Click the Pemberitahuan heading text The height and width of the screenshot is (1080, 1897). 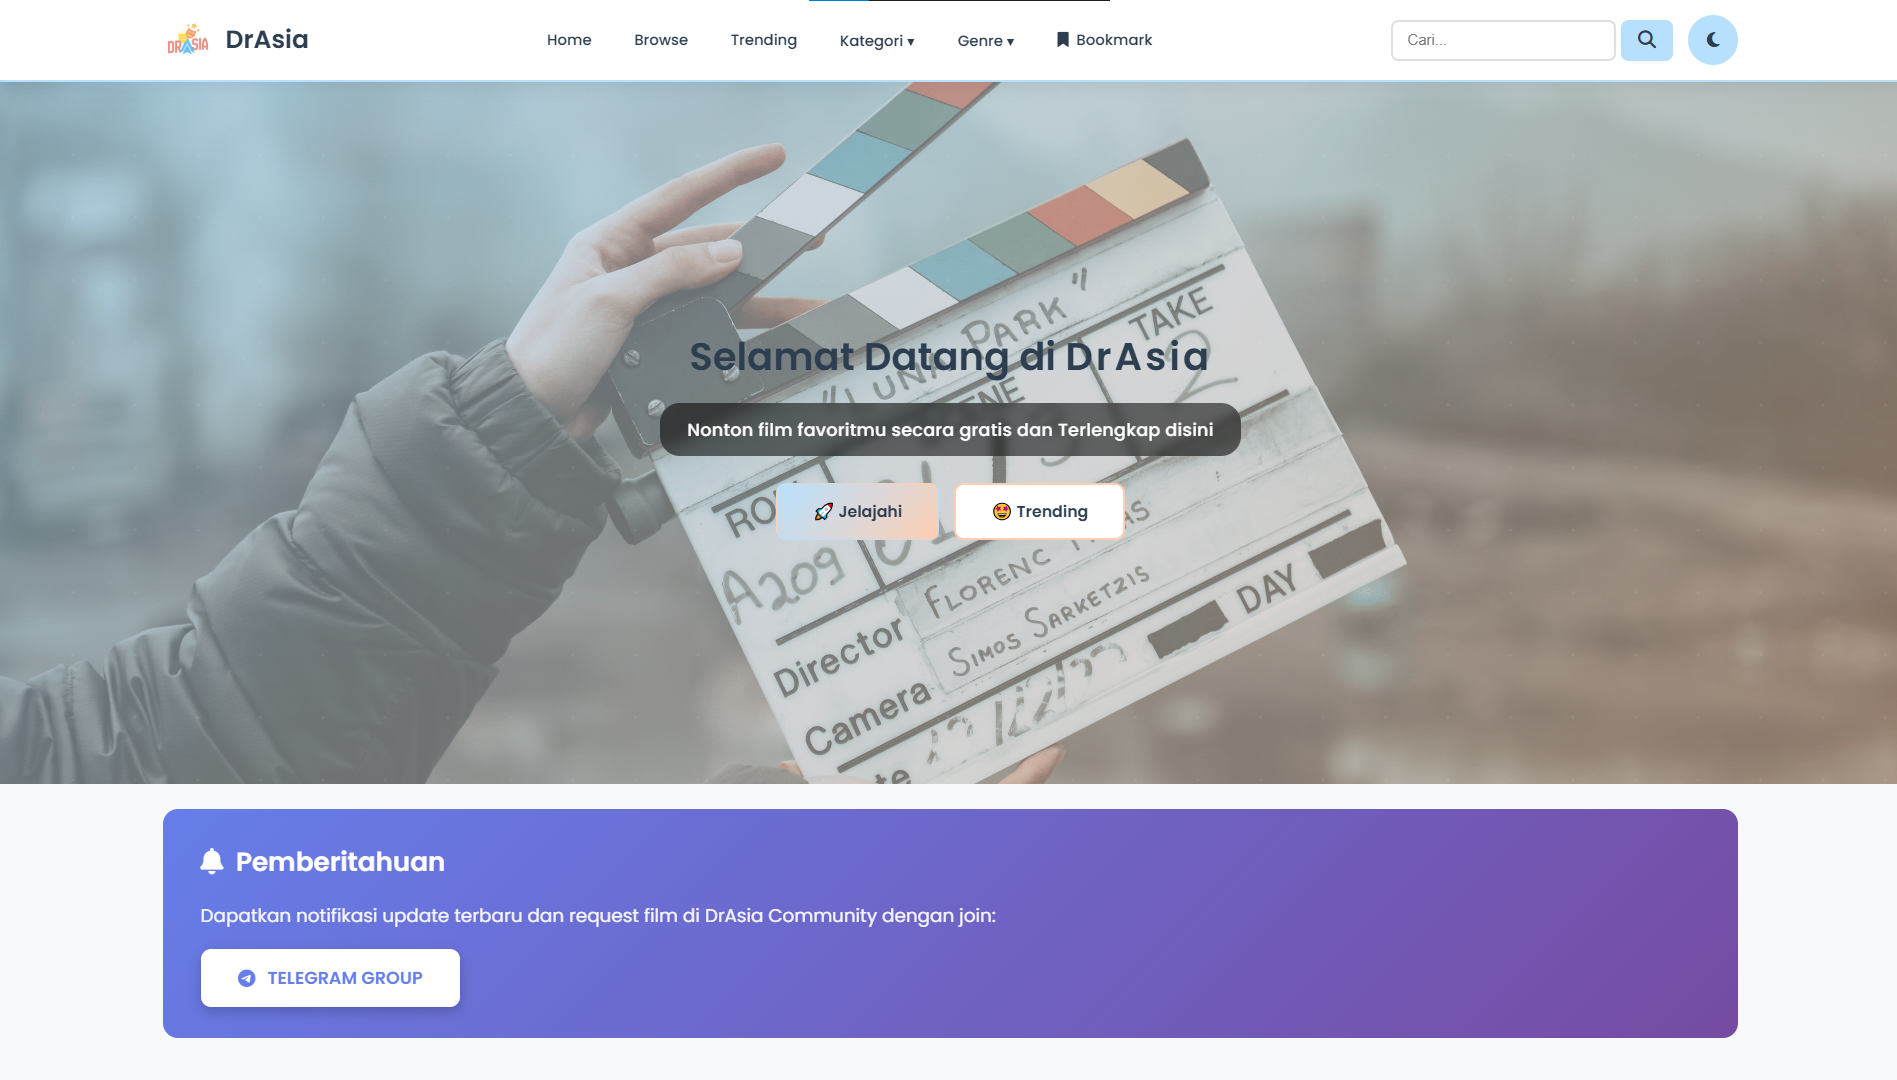(340, 862)
